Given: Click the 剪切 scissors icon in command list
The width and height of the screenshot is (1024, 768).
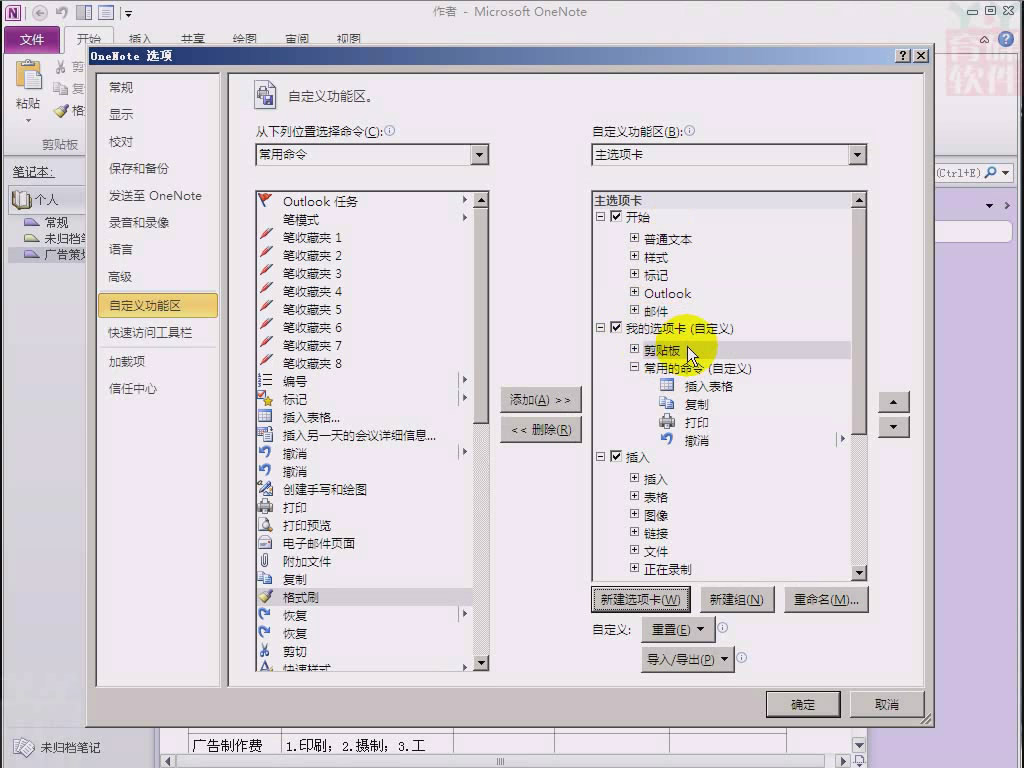Looking at the screenshot, I should (x=265, y=650).
